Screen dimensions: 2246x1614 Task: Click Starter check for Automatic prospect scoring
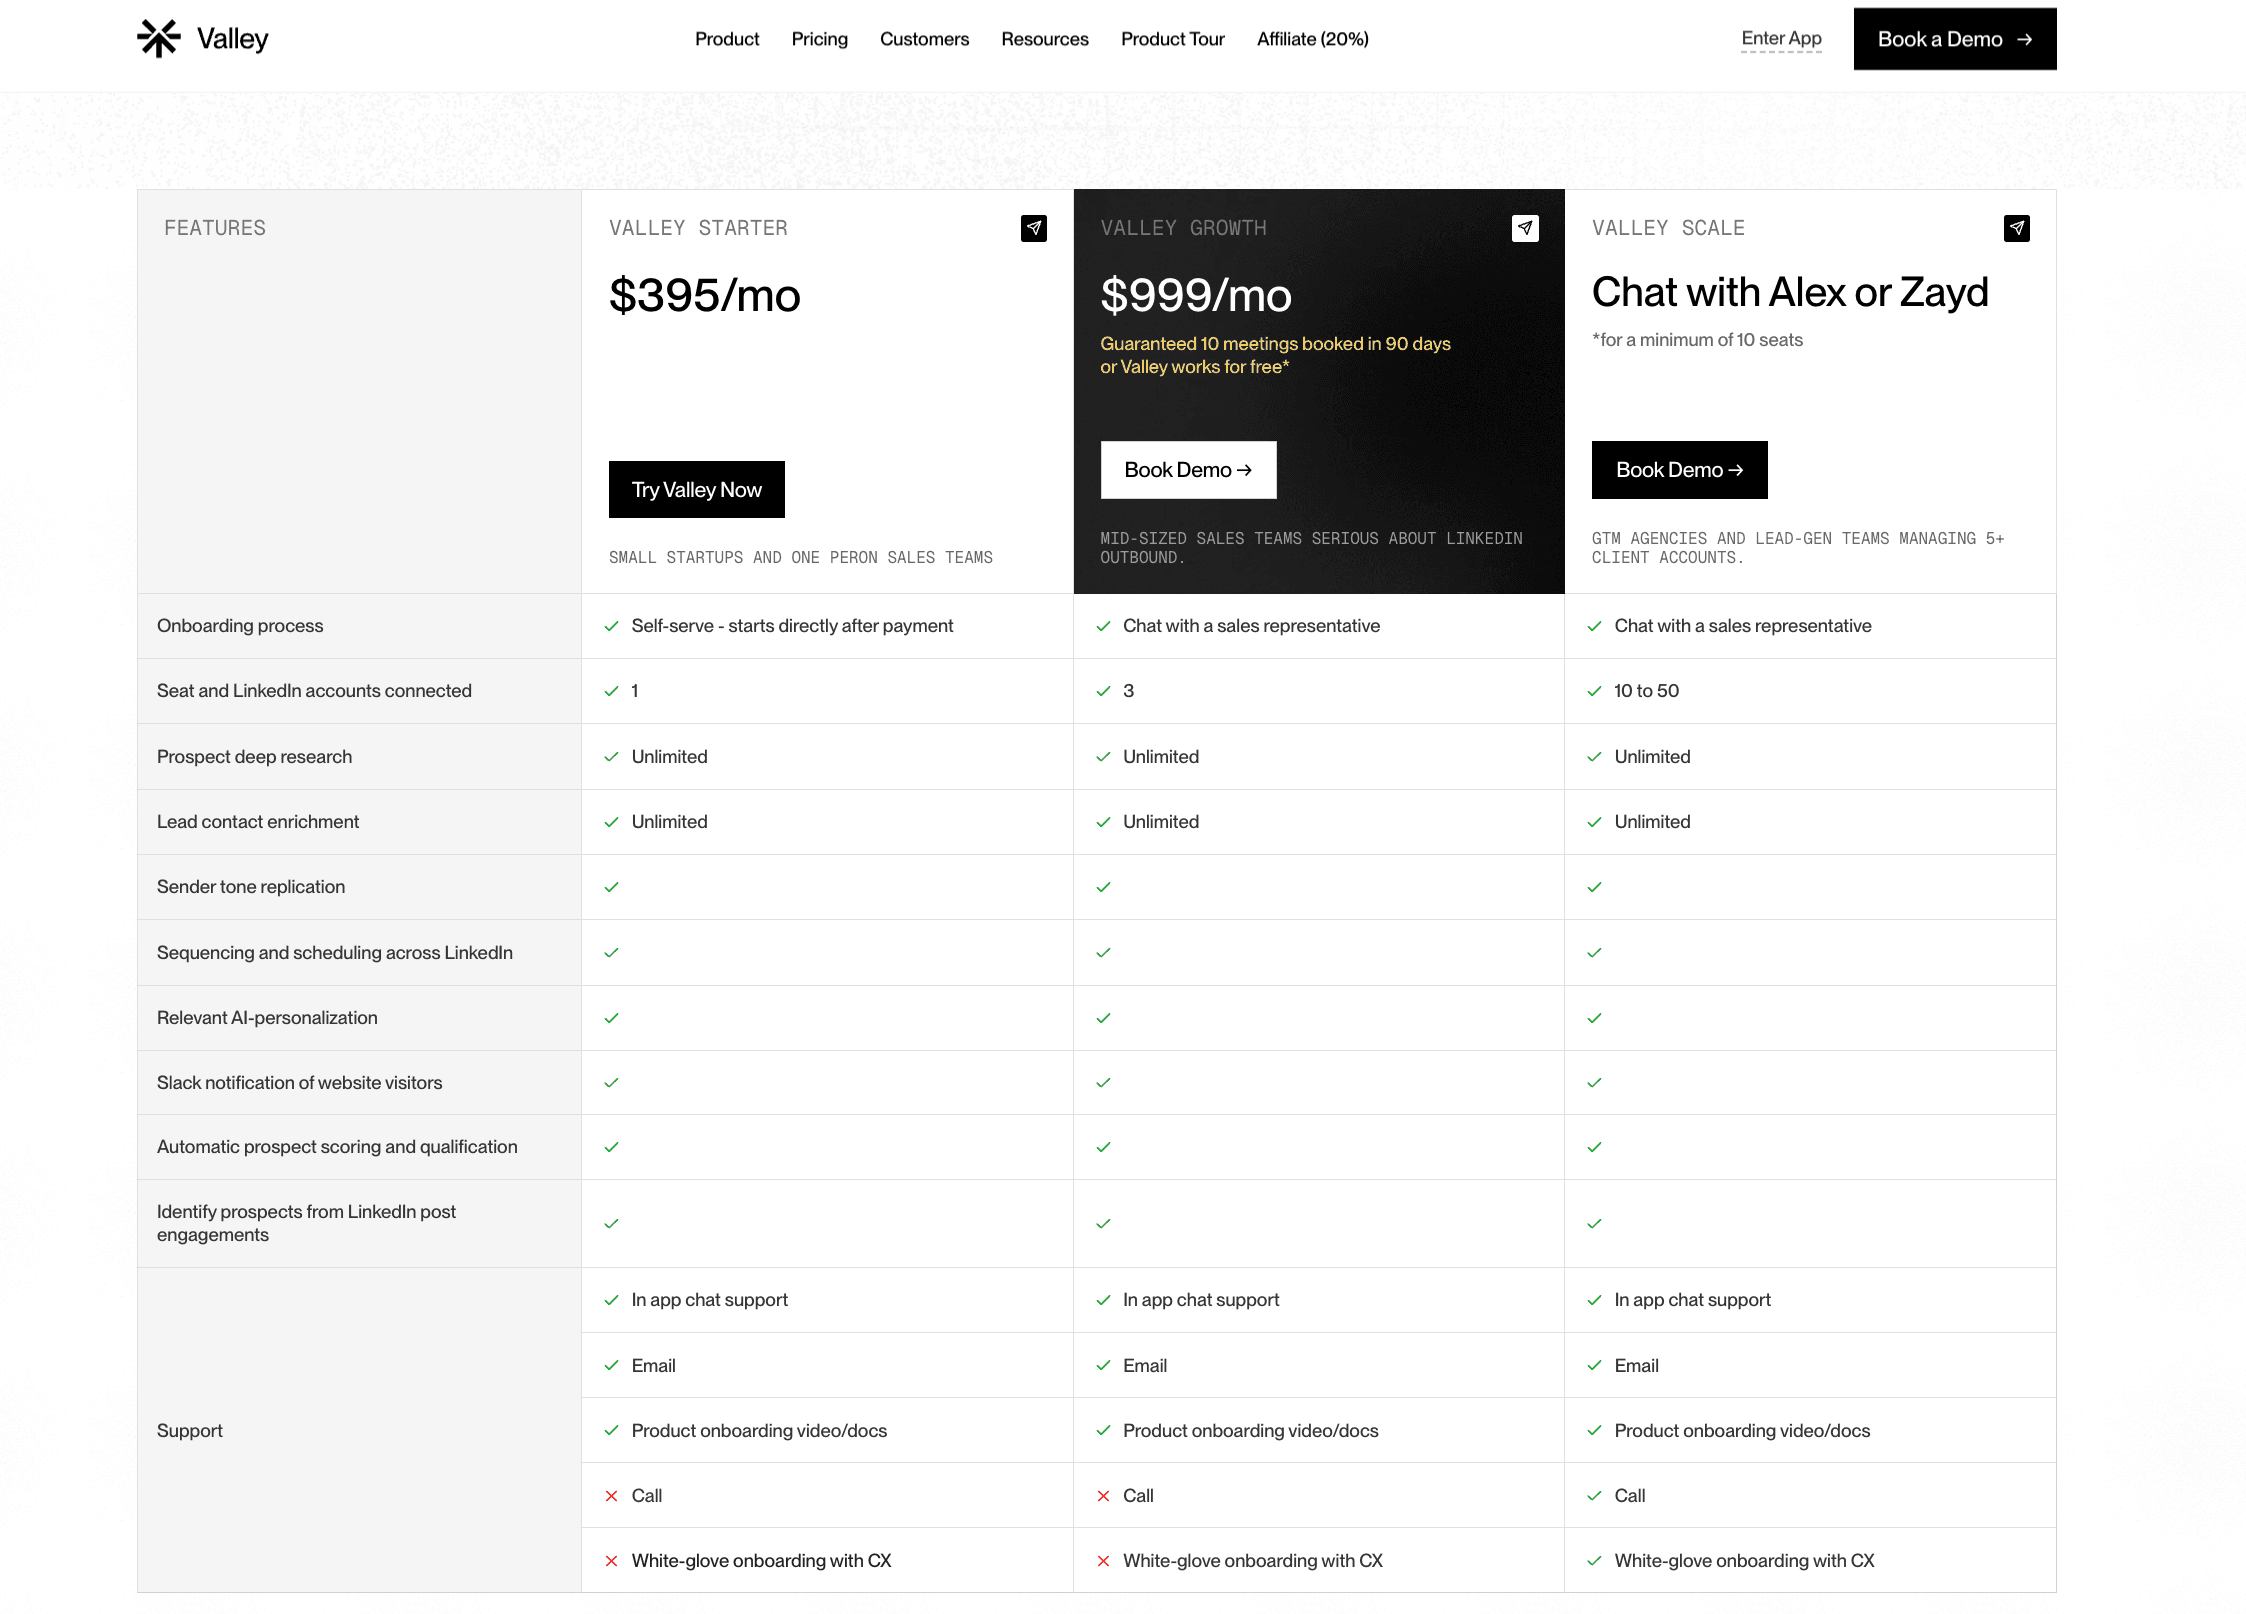[x=612, y=1147]
